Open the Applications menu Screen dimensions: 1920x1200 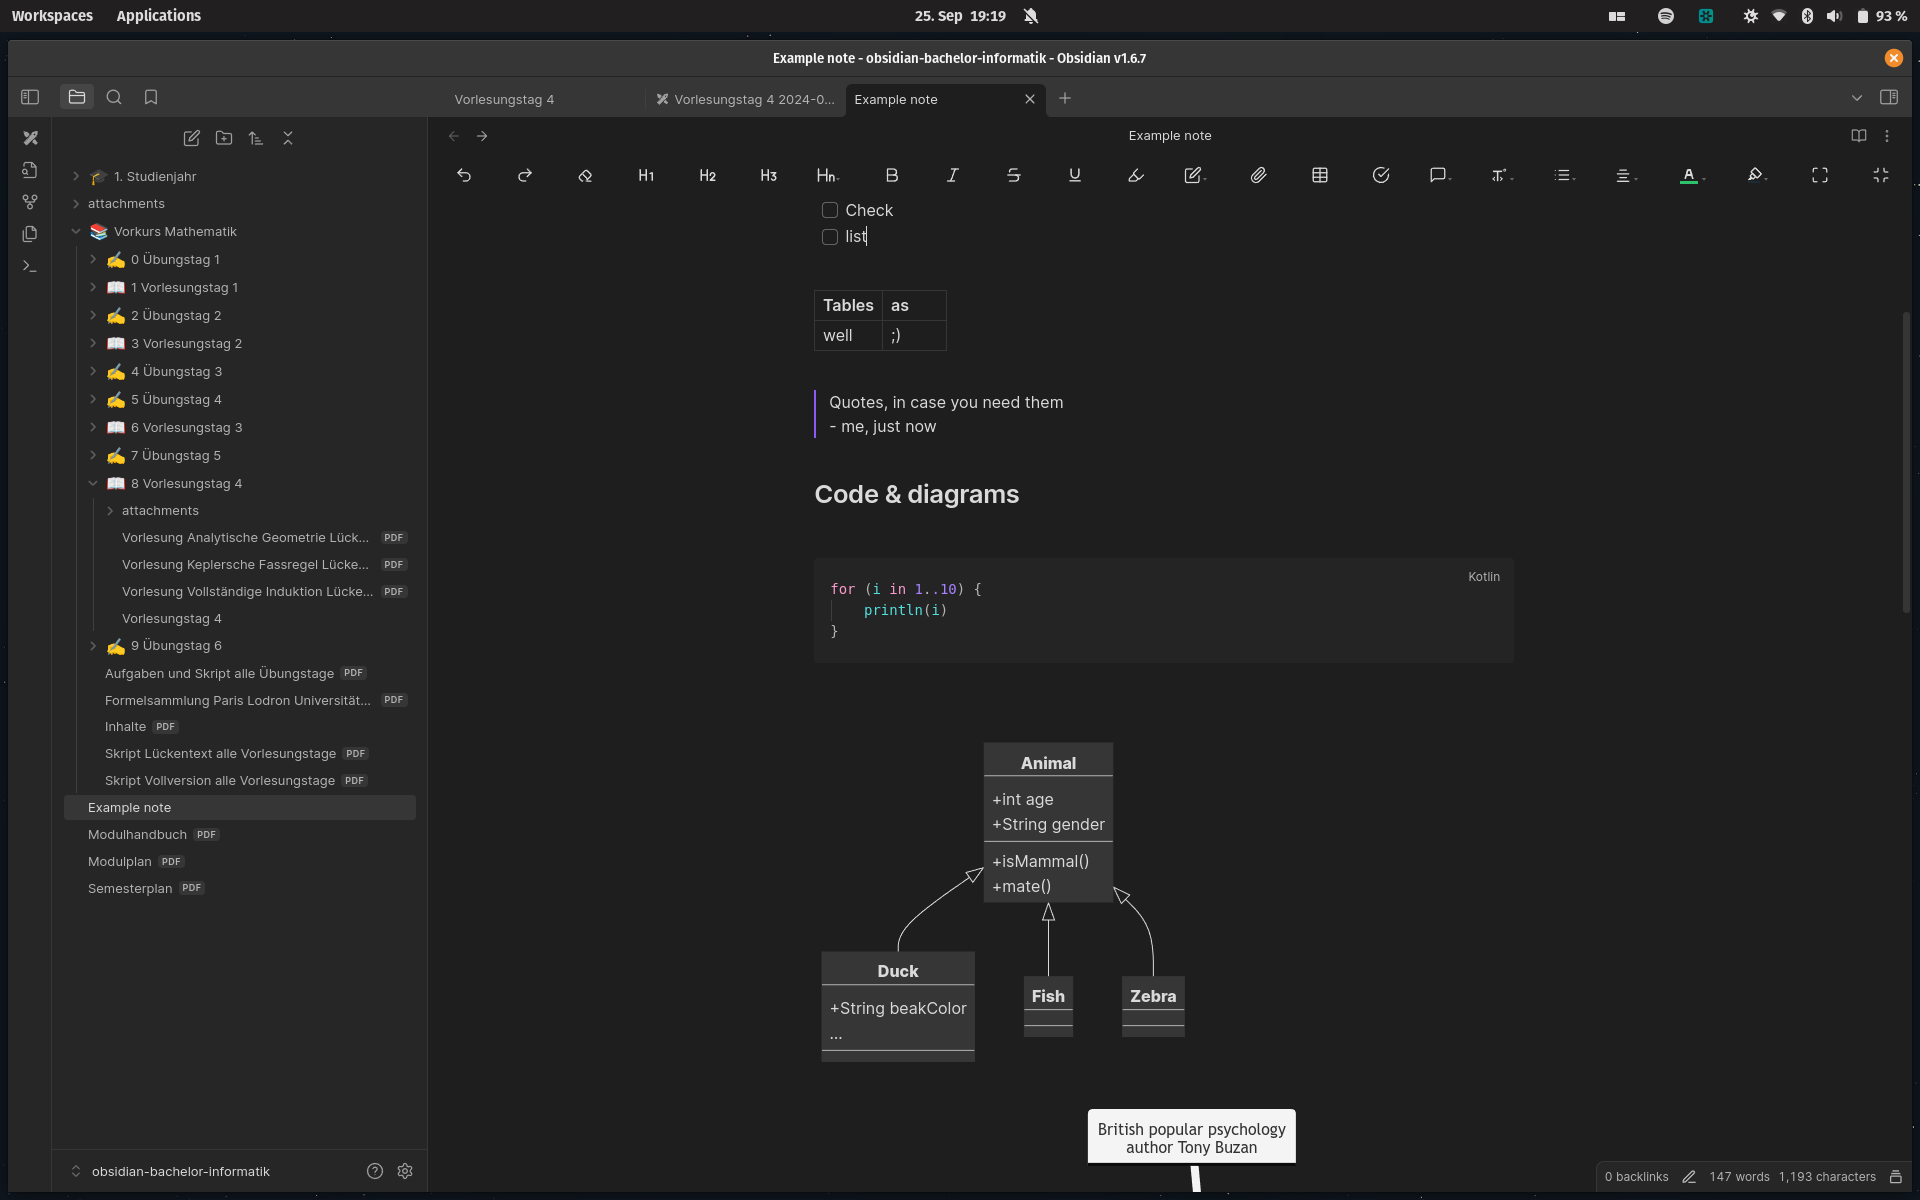click(158, 16)
